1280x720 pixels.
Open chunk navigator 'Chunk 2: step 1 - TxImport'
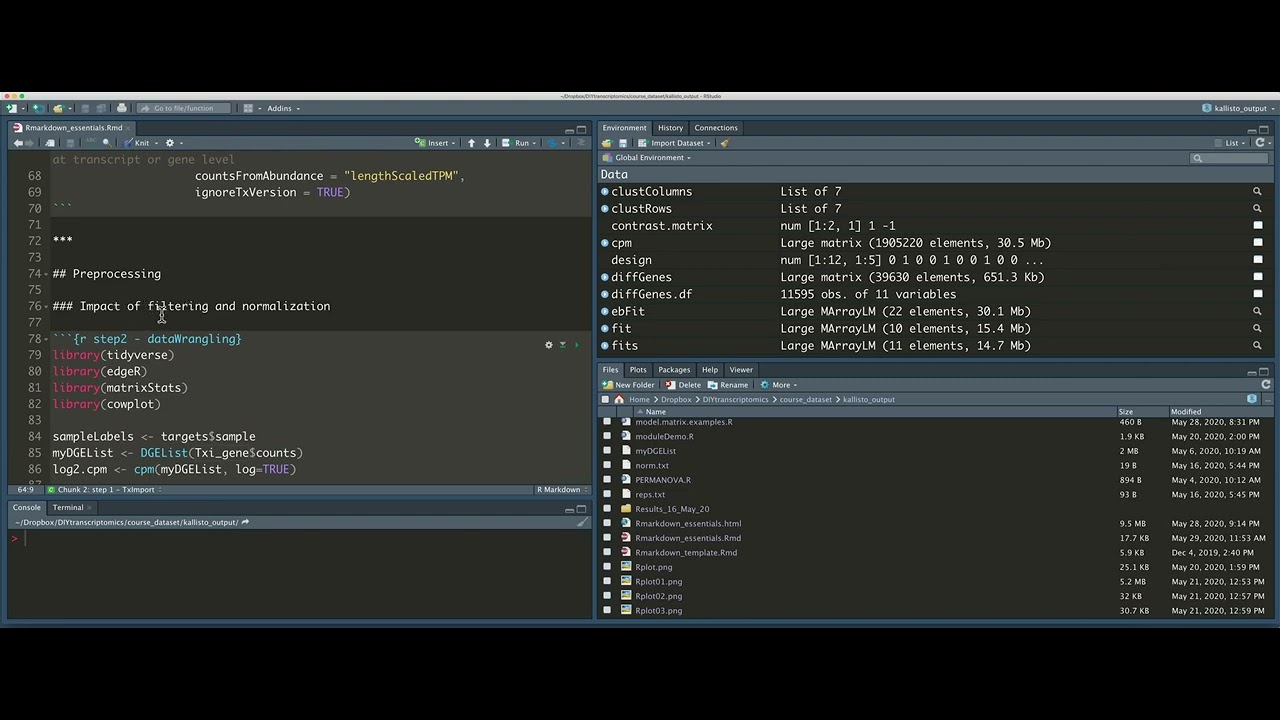[x=105, y=490]
